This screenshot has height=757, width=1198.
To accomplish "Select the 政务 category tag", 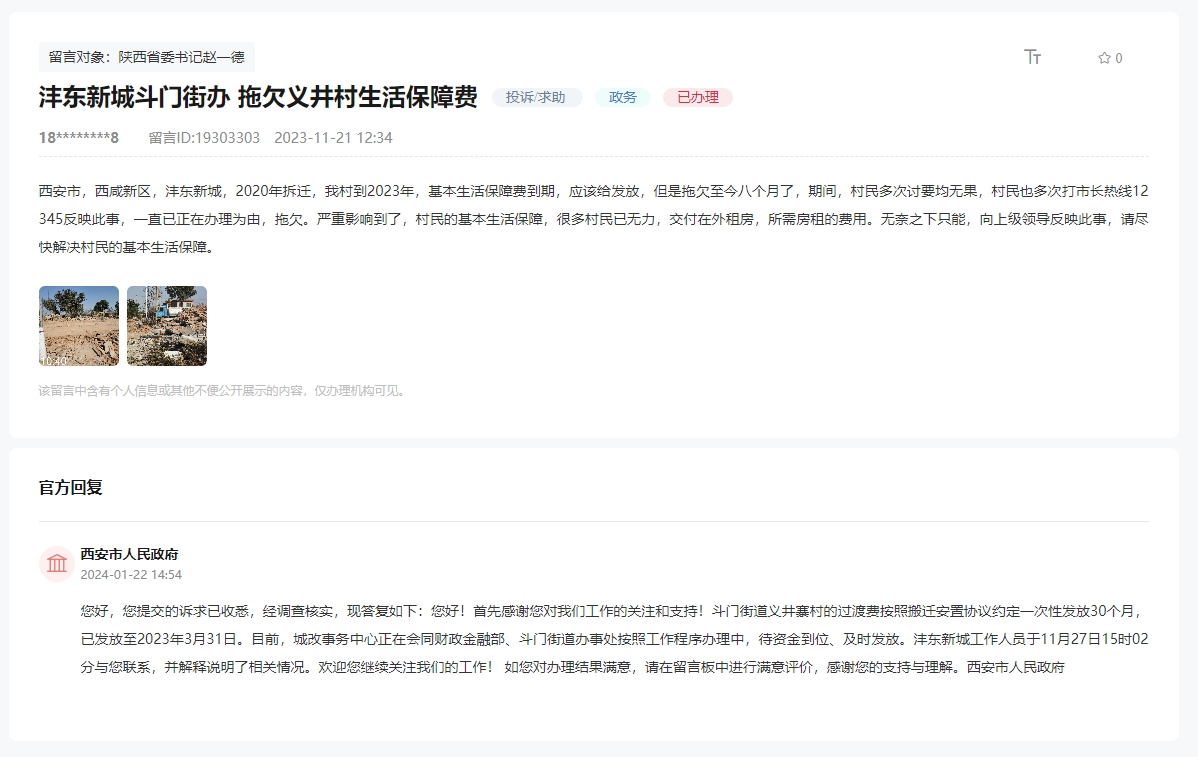I will coord(622,97).
